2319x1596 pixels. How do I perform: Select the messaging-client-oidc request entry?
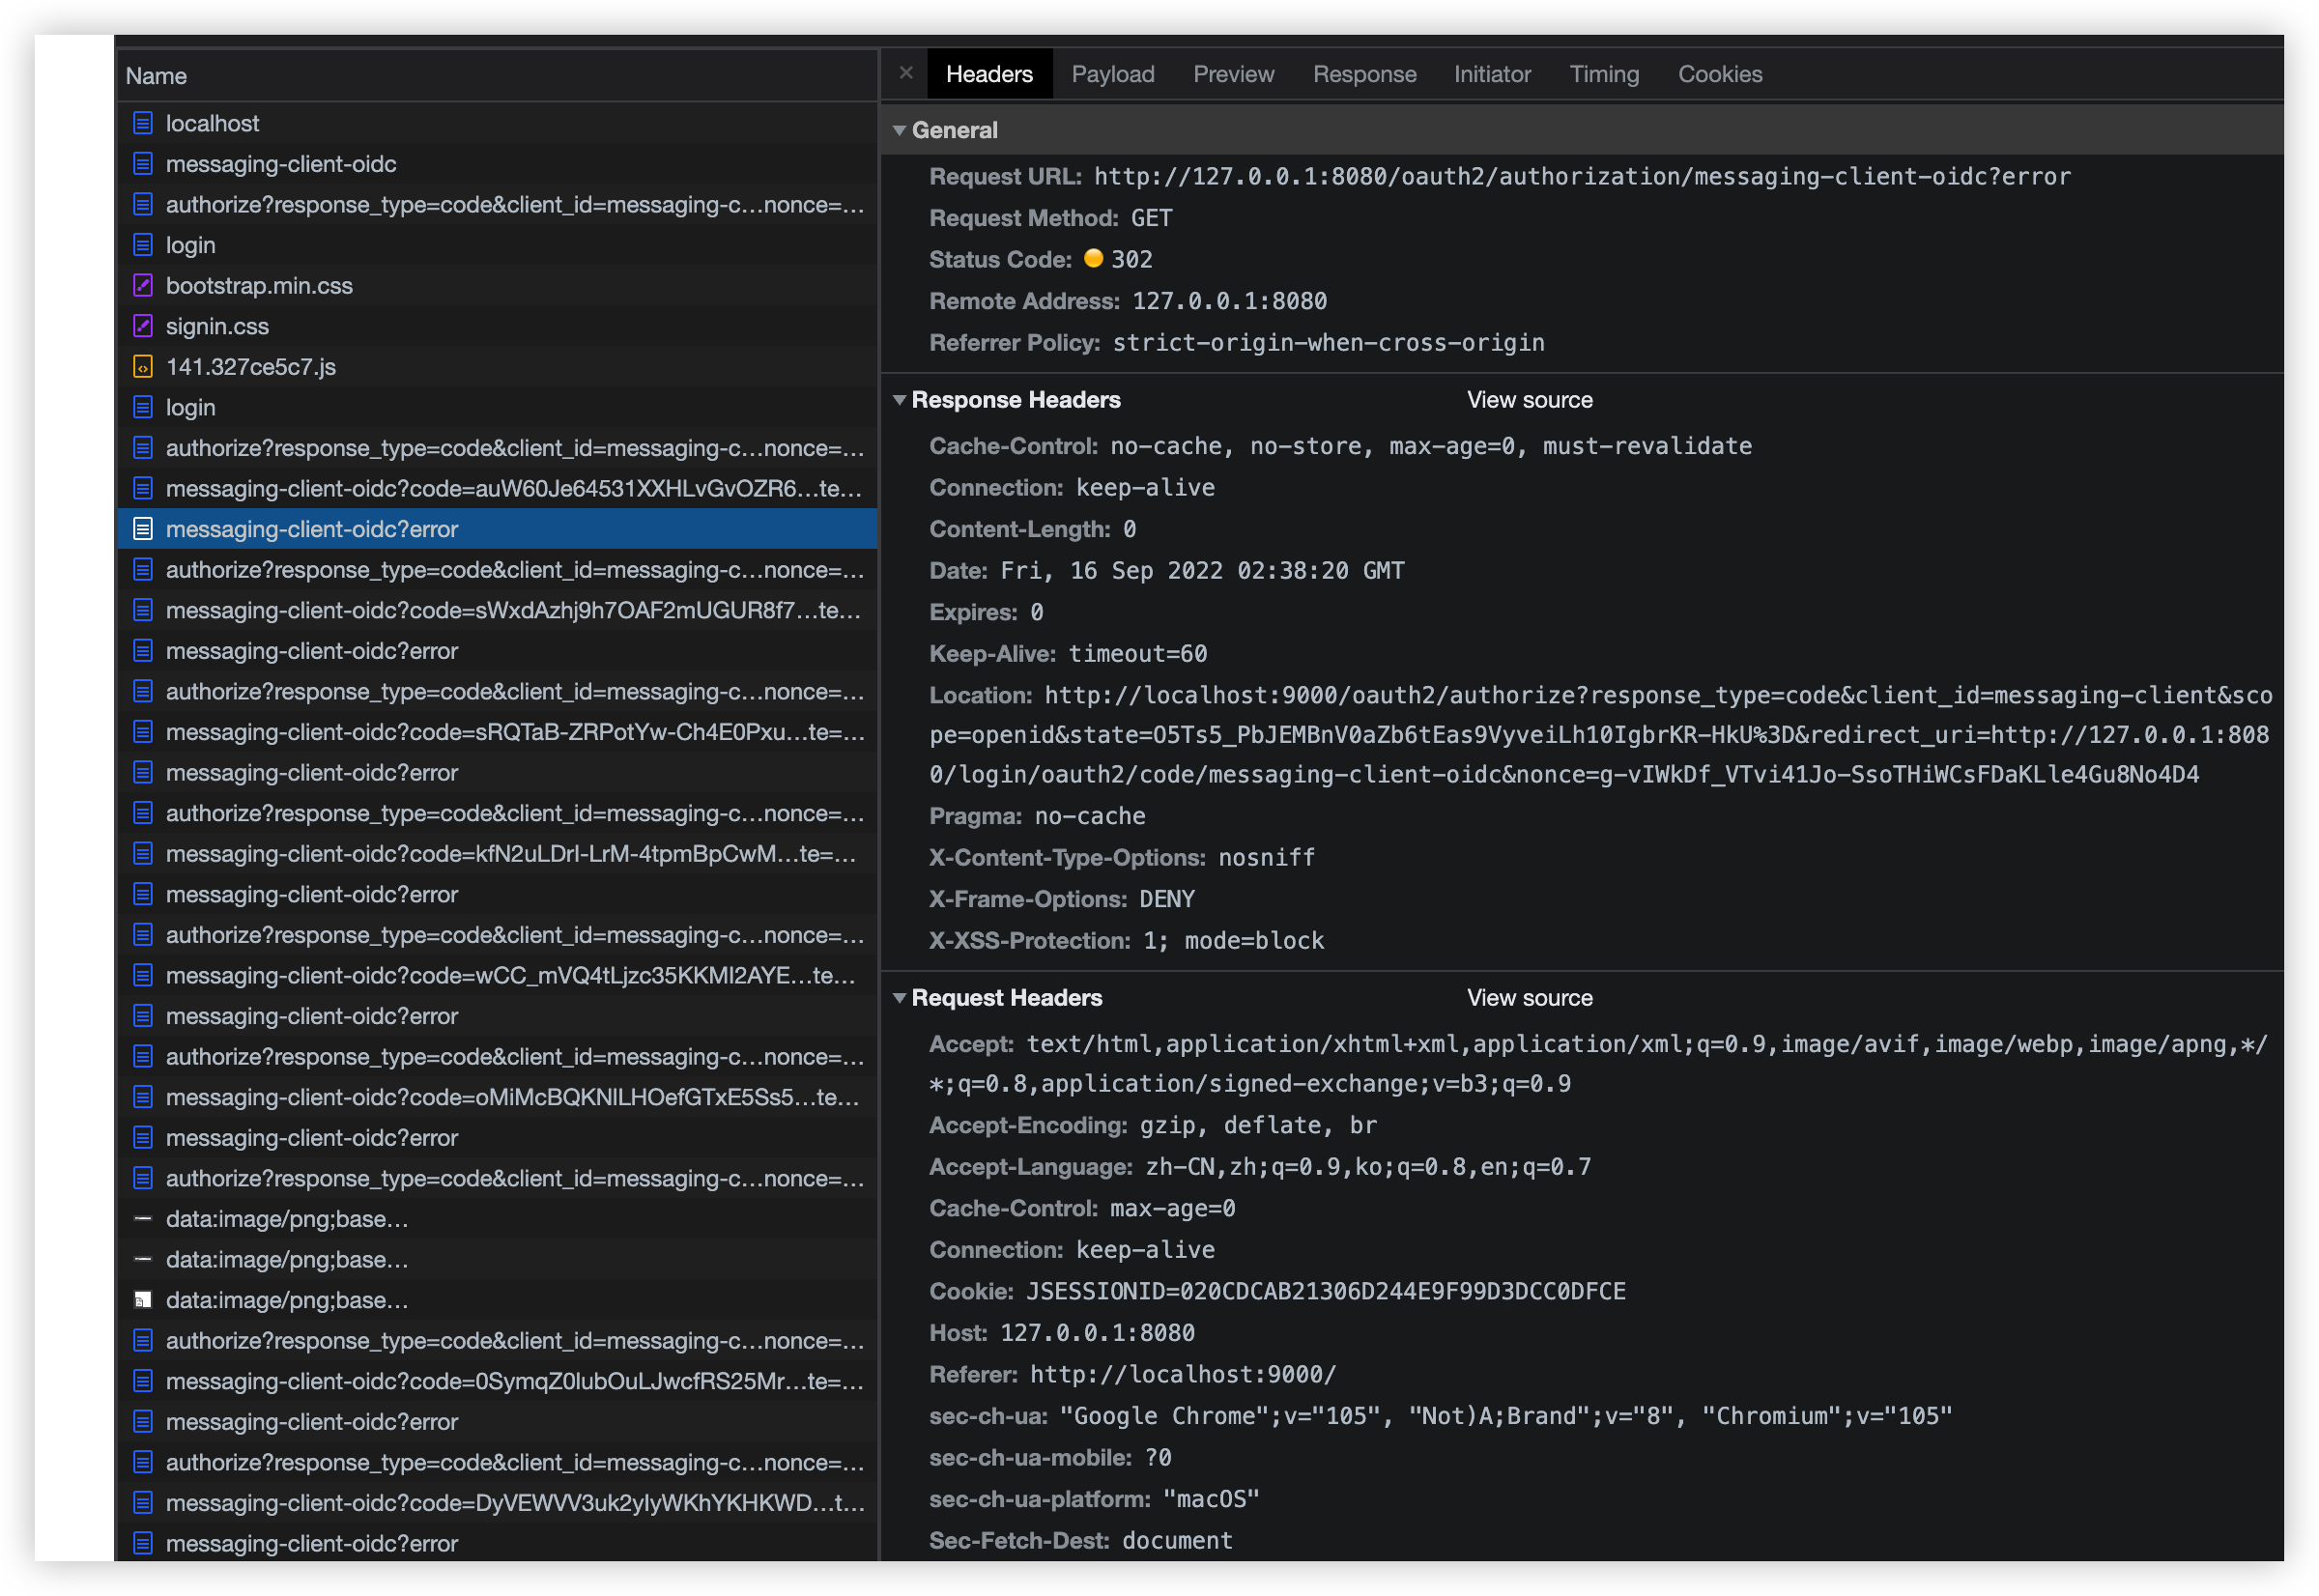281,164
